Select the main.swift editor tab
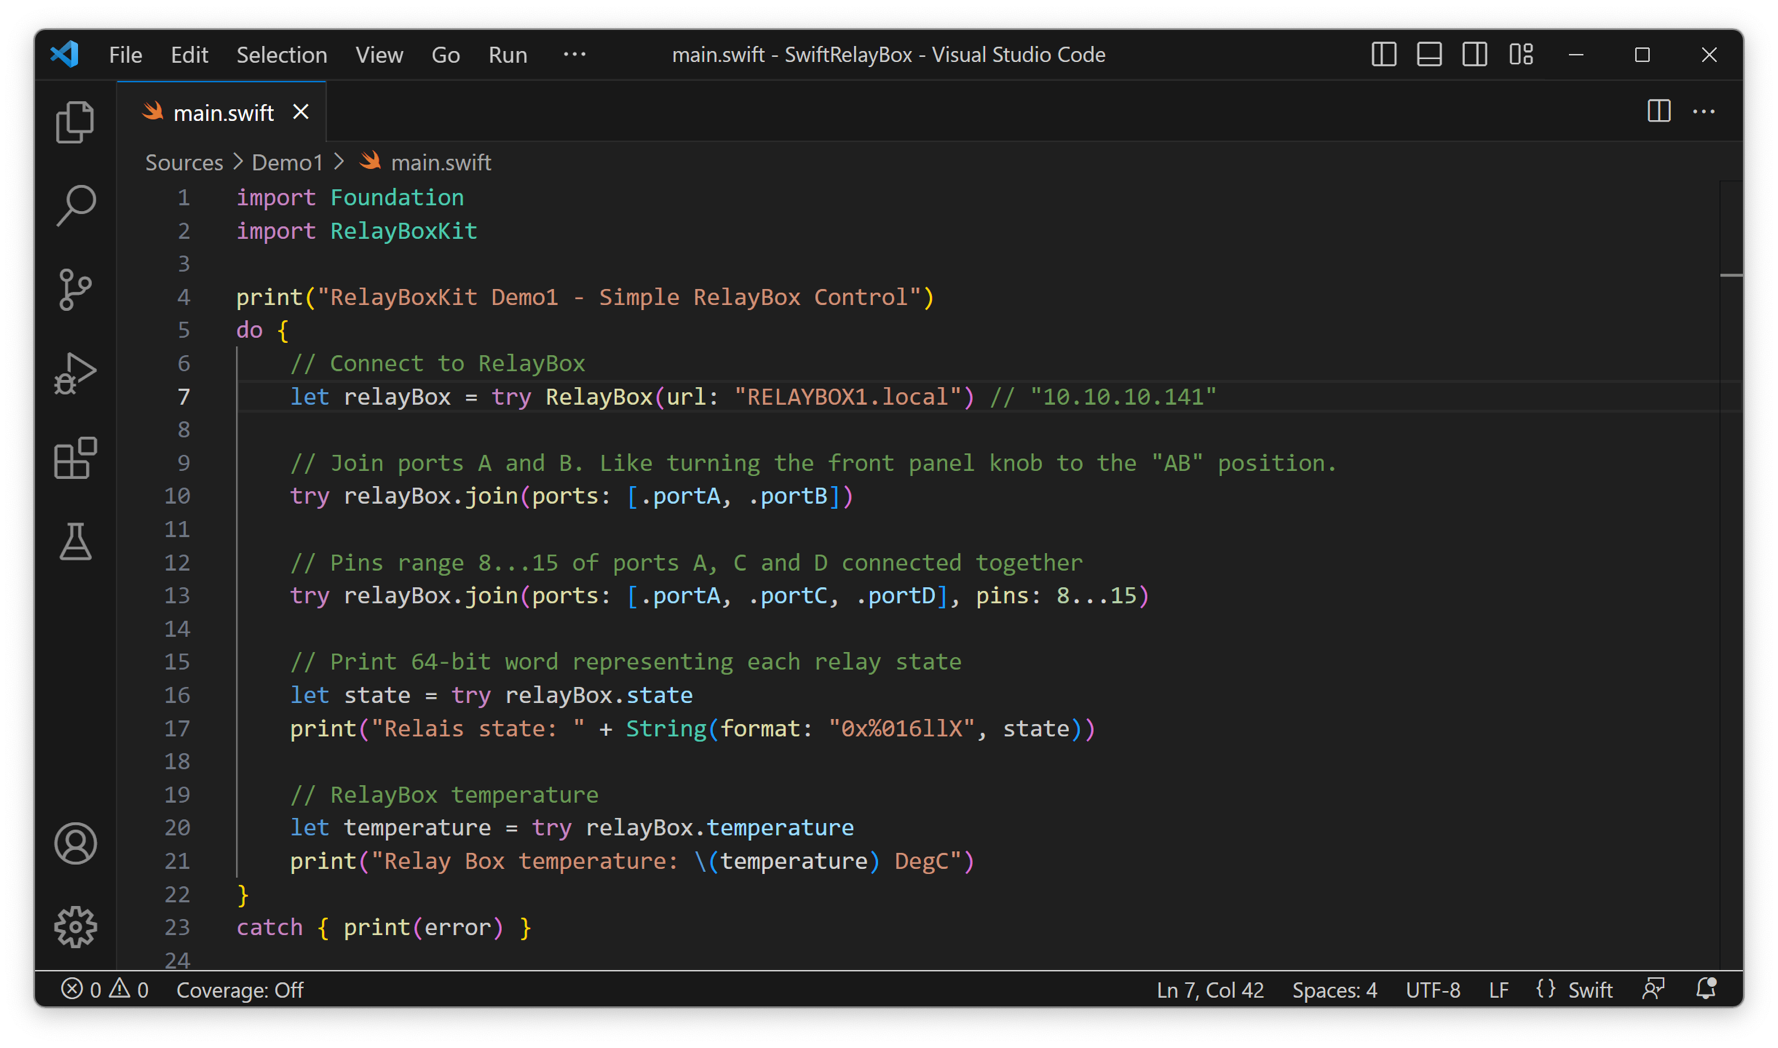 pos(222,112)
